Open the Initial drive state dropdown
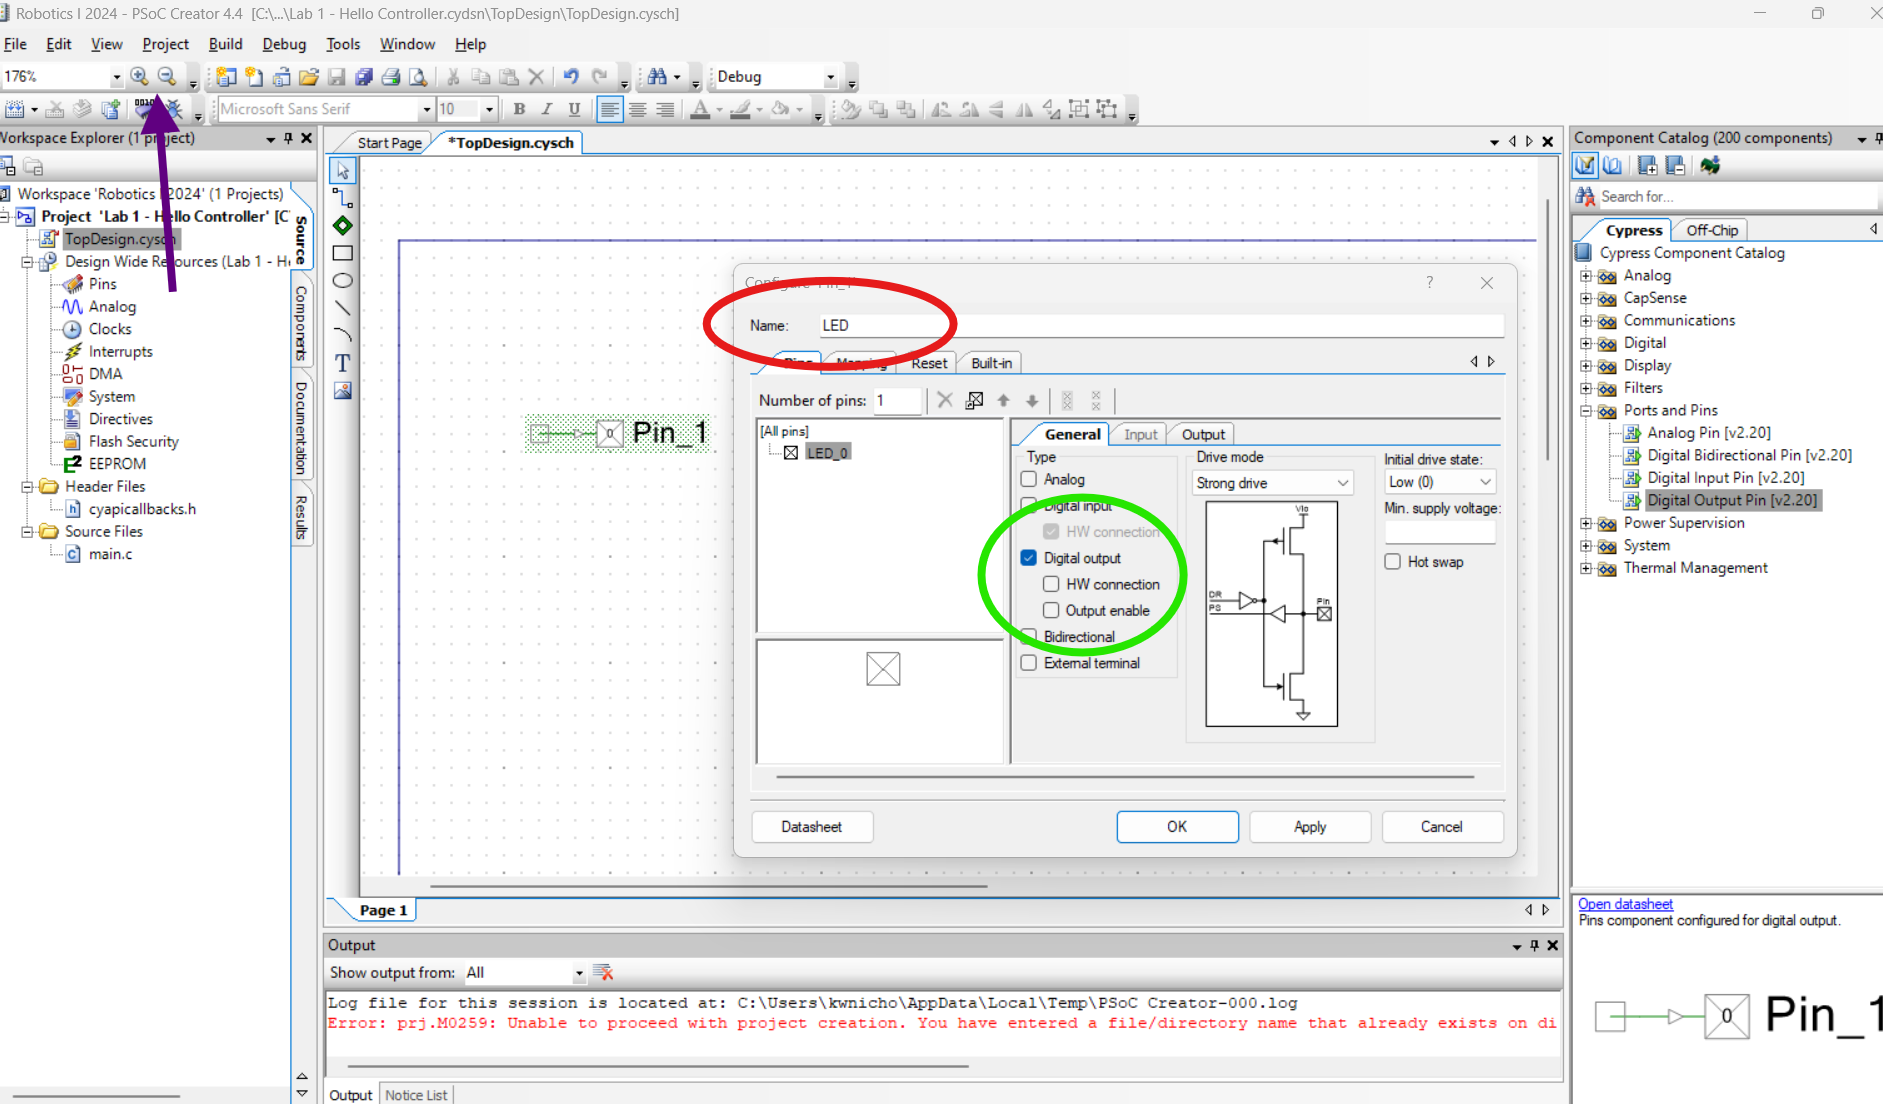This screenshot has width=1883, height=1104. pos(1440,482)
